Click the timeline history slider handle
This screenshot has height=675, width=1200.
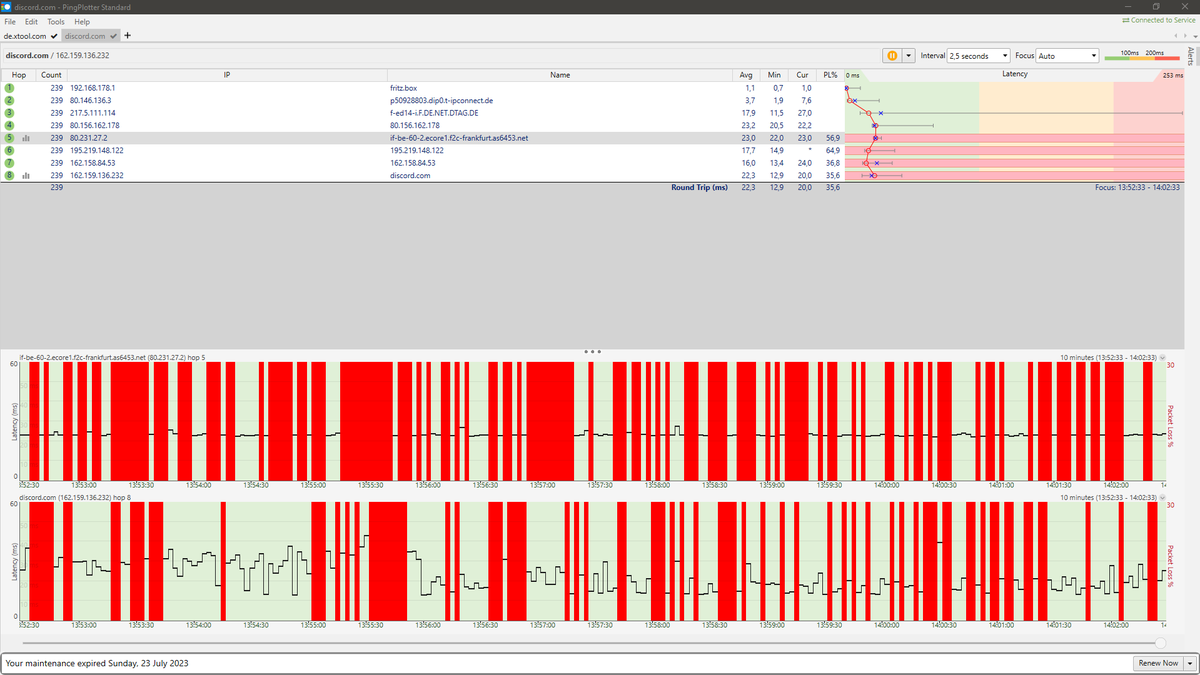point(1160,642)
